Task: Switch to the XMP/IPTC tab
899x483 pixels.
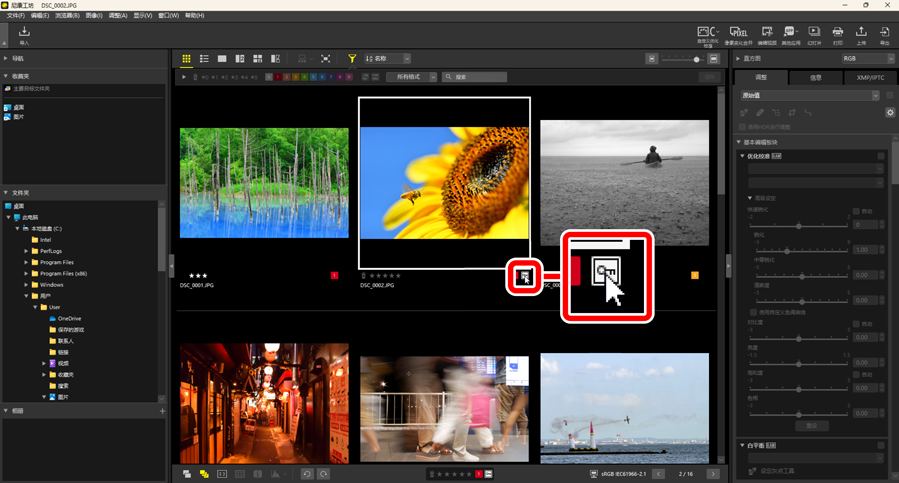Action: click(x=870, y=77)
